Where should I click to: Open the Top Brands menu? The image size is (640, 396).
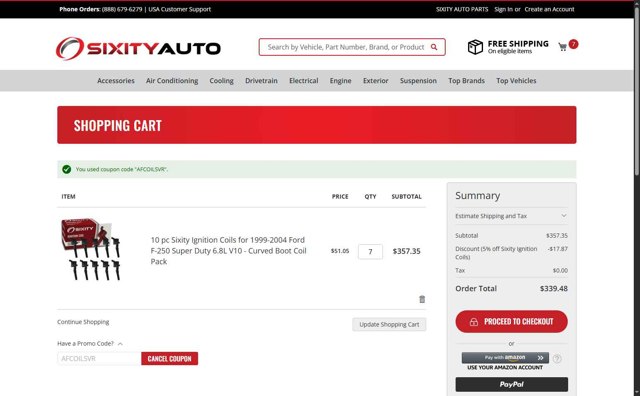pyautogui.click(x=467, y=81)
